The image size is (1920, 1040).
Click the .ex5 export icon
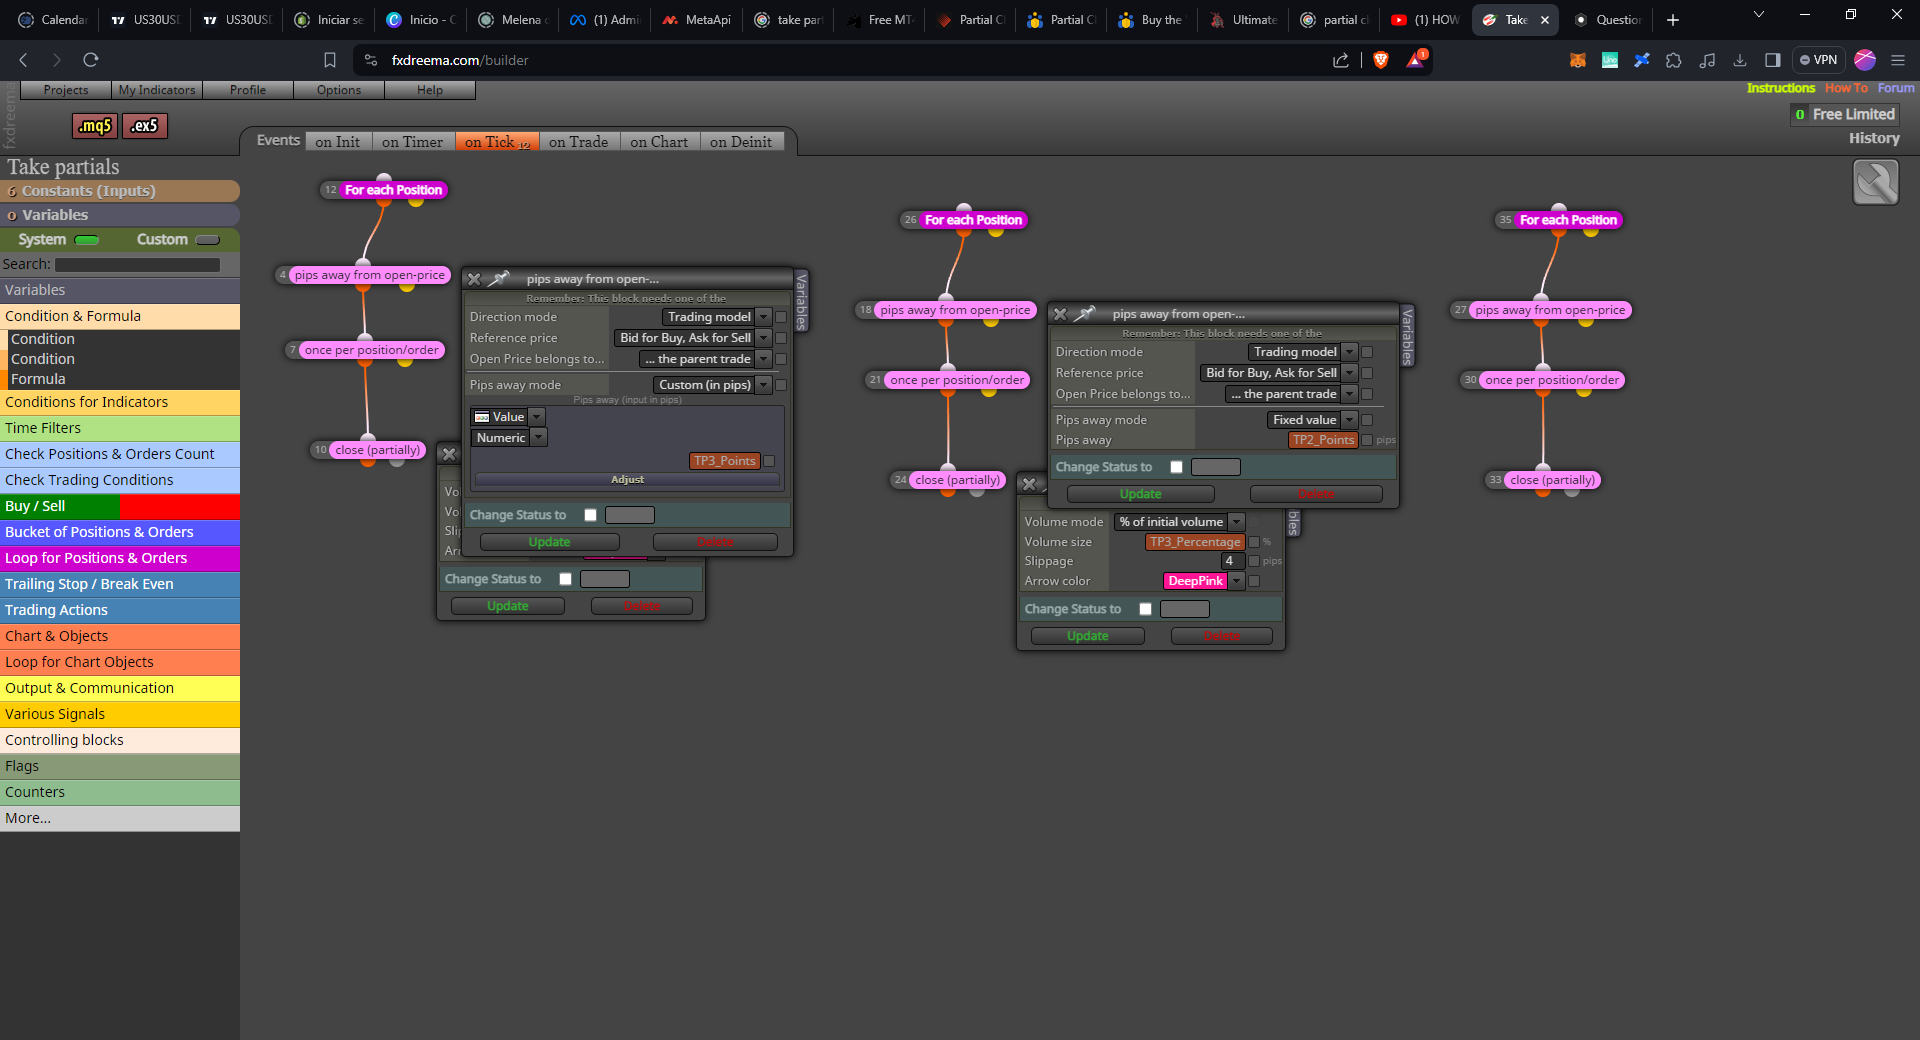click(x=145, y=126)
